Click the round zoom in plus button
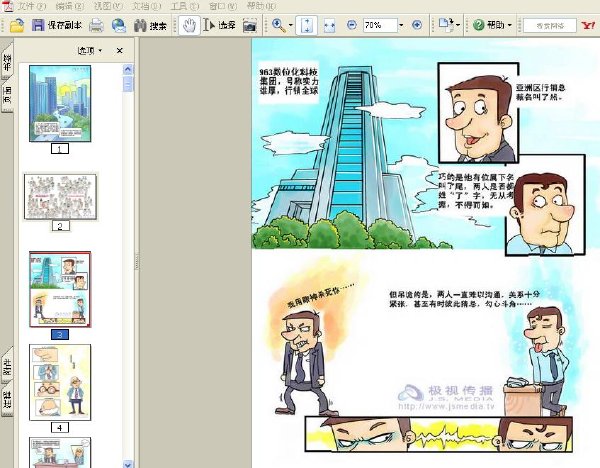This screenshot has width=600, height=468. point(417,25)
